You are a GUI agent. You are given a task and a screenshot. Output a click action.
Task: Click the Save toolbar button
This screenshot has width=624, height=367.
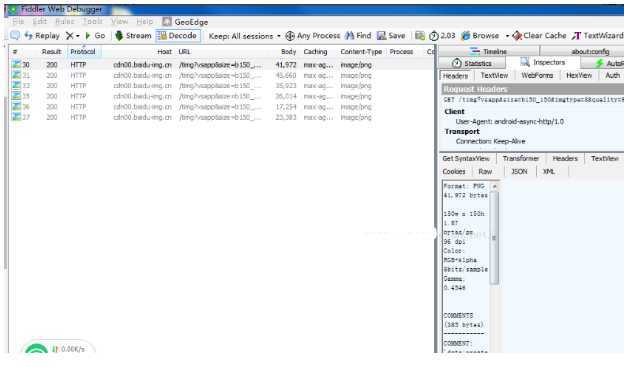click(391, 36)
